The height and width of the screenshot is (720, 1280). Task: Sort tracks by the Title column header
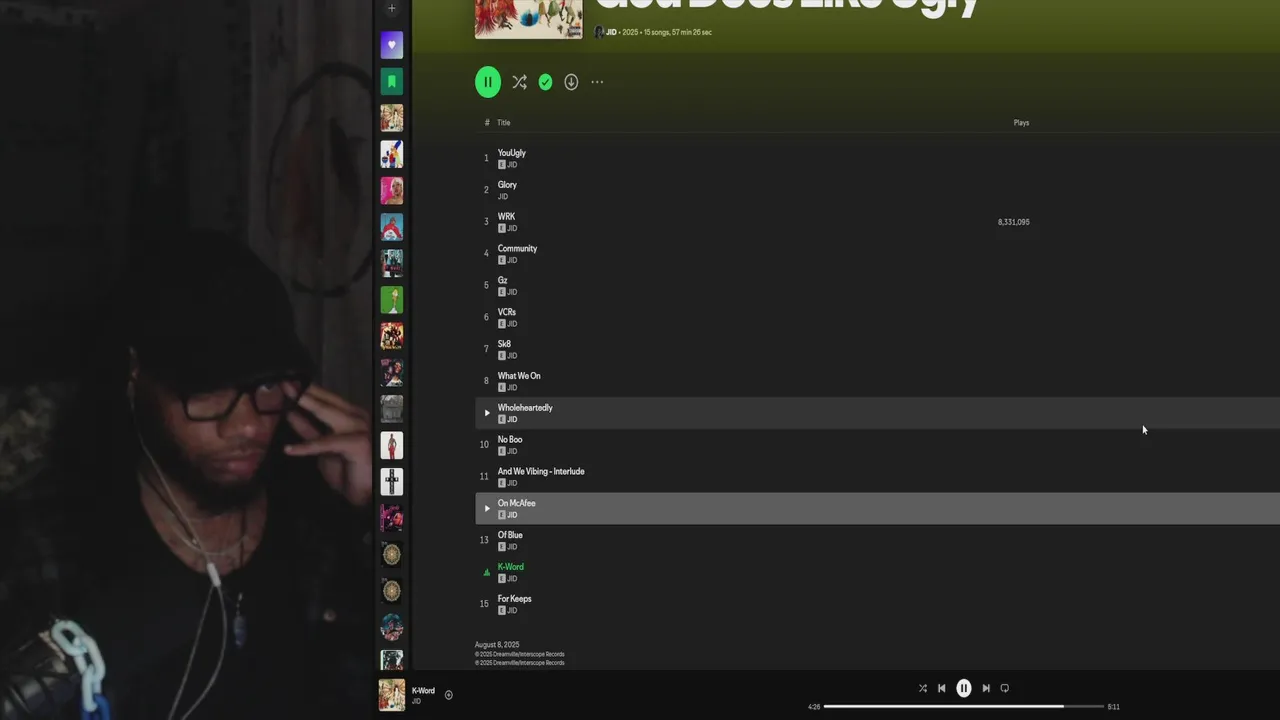click(504, 123)
